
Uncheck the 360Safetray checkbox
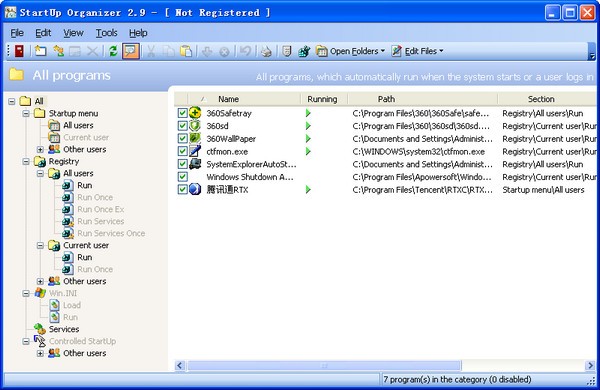tap(183, 113)
